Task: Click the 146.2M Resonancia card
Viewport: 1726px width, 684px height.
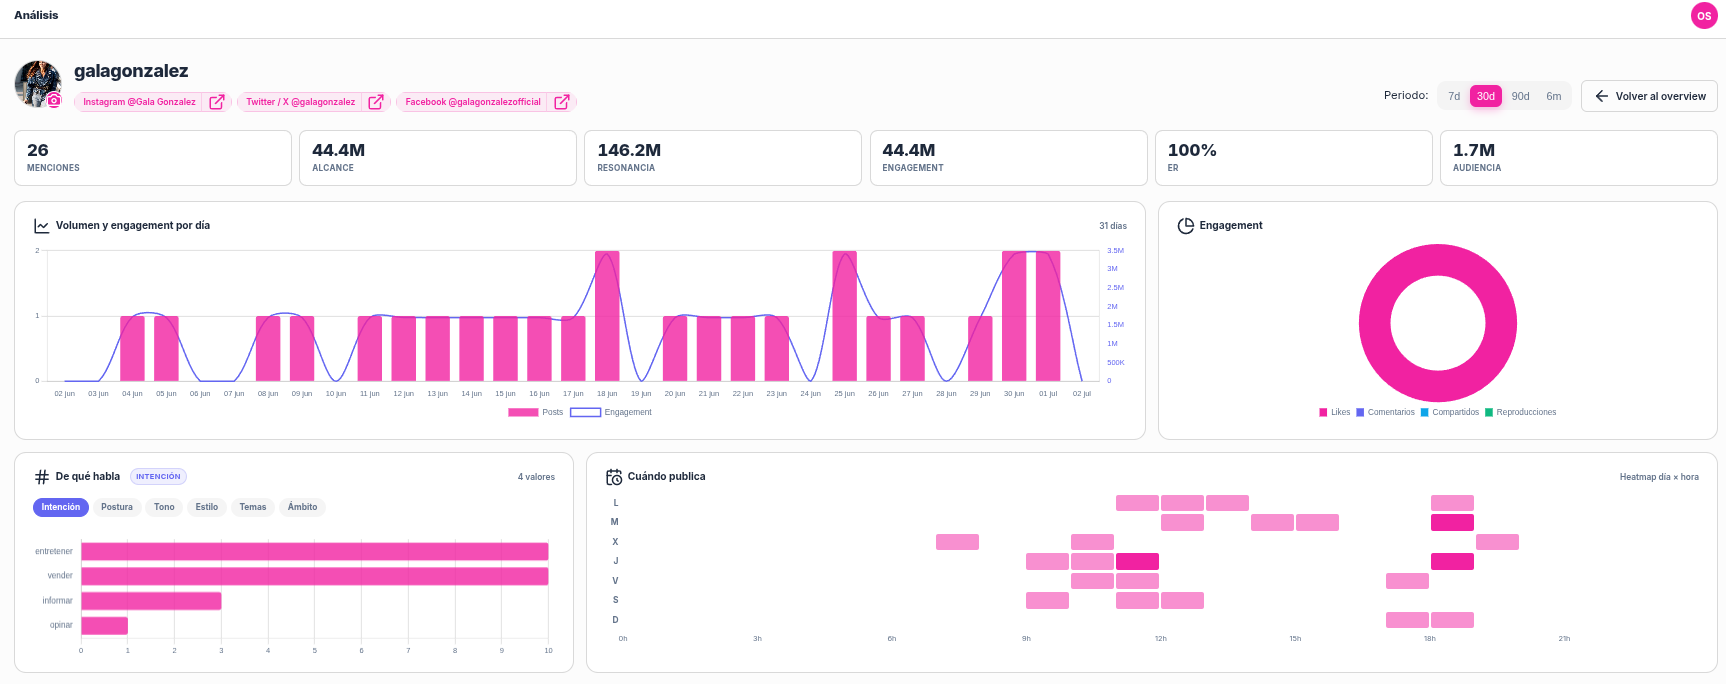Action: pyautogui.click(x=723, y=158)
